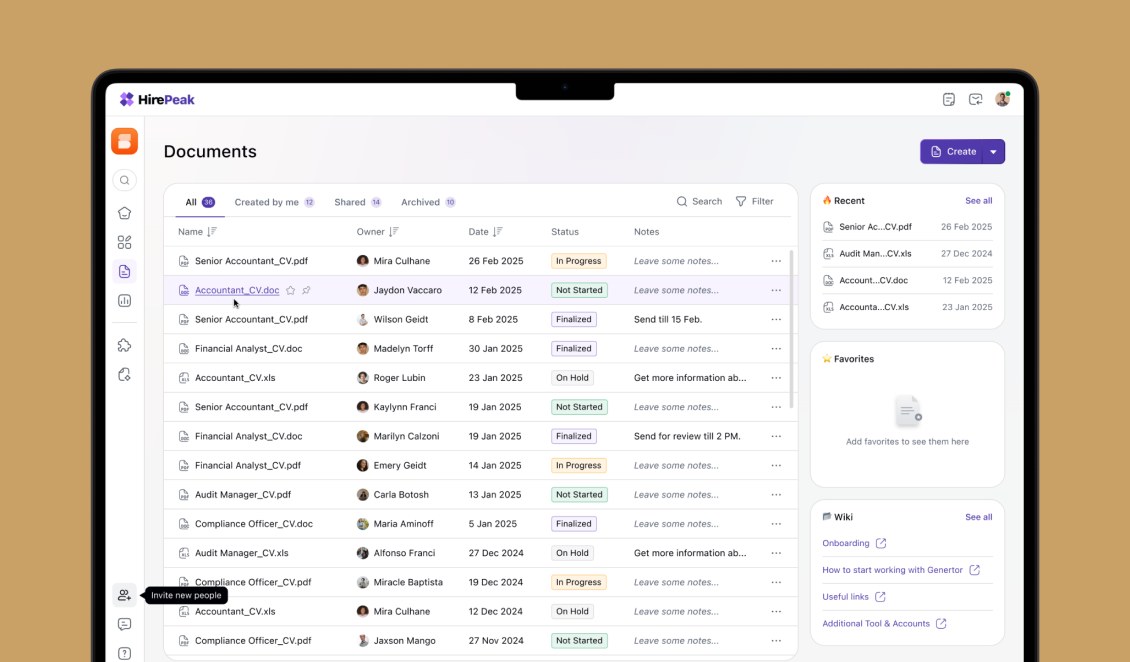
Task: Edit note Send for review till 2 PM.
Action: 688,437
